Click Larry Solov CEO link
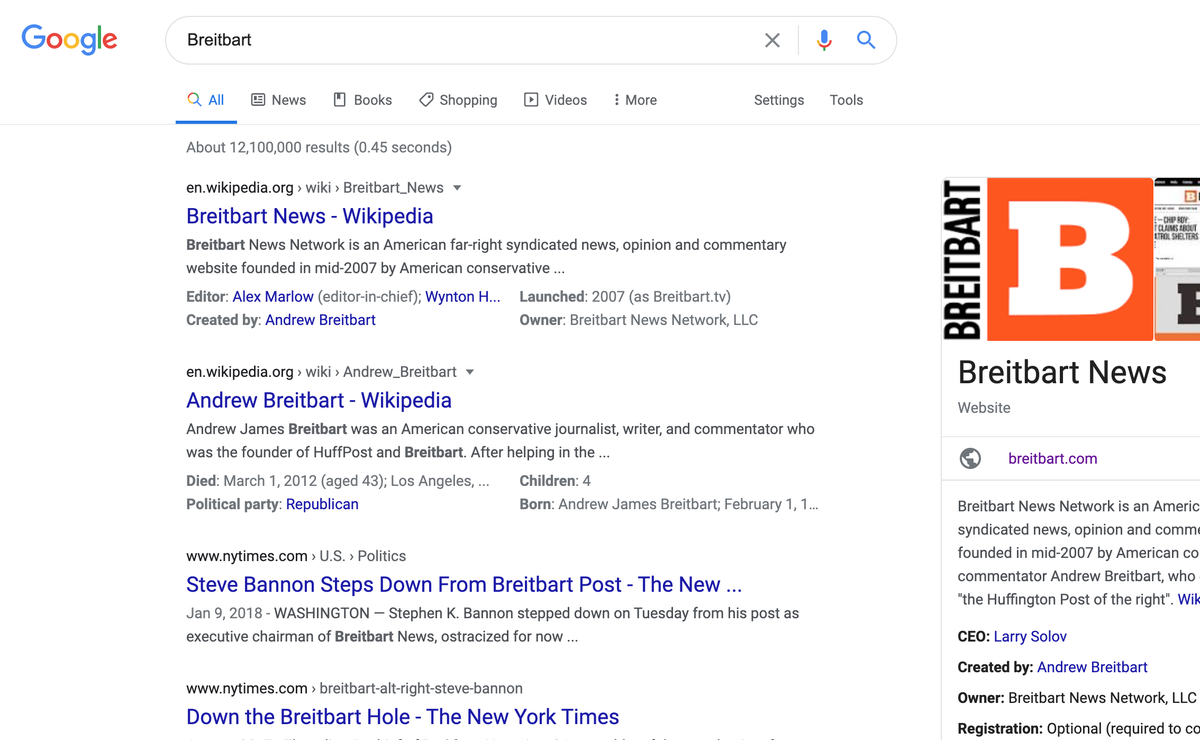 pyautogui.click(x=1030, y=636)
